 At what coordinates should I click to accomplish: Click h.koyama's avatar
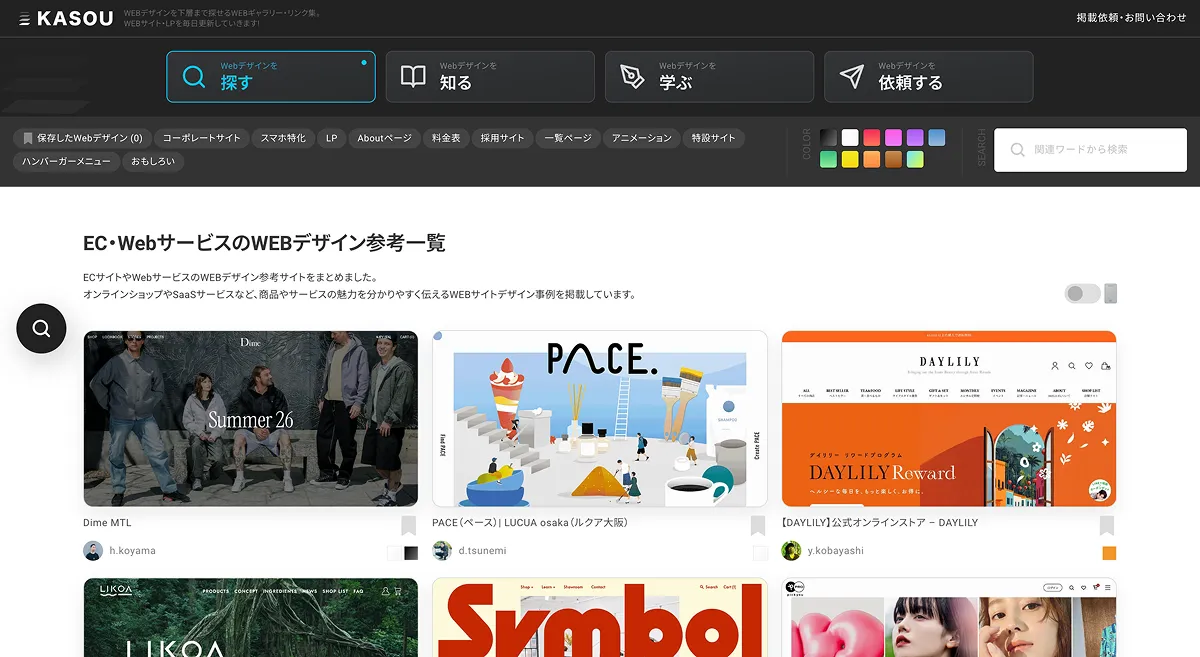tap(93, 551)
